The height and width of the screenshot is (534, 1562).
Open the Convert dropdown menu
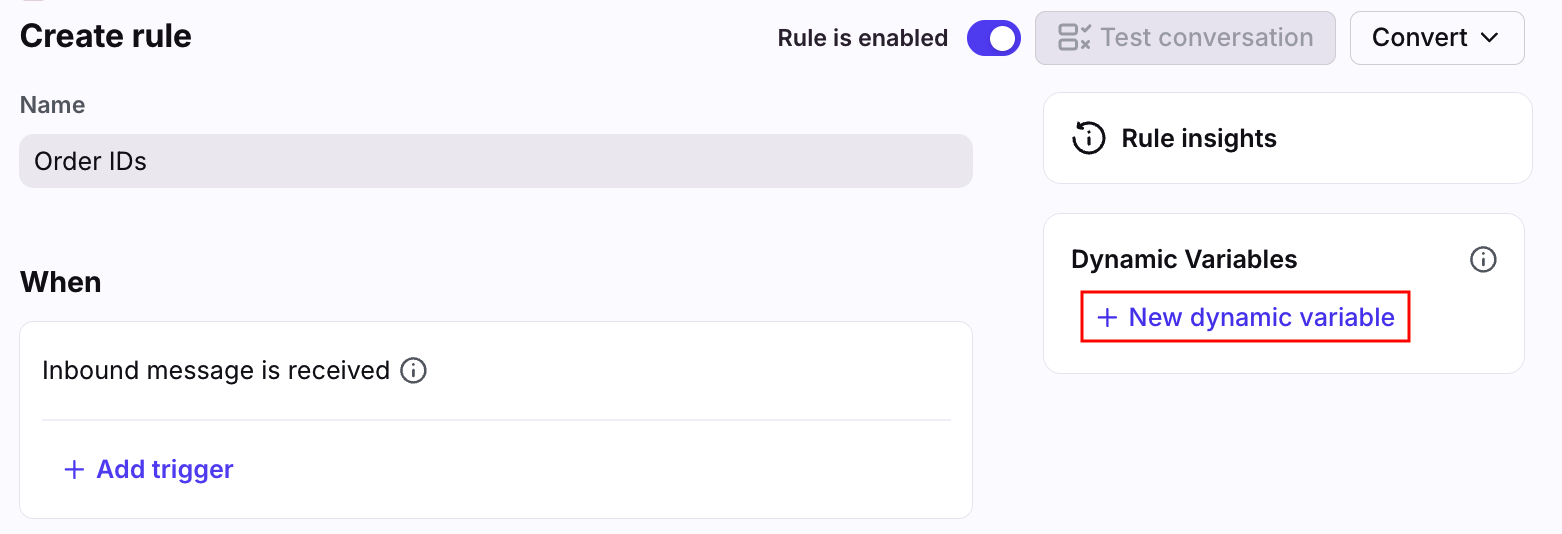tap(1436, 38)
